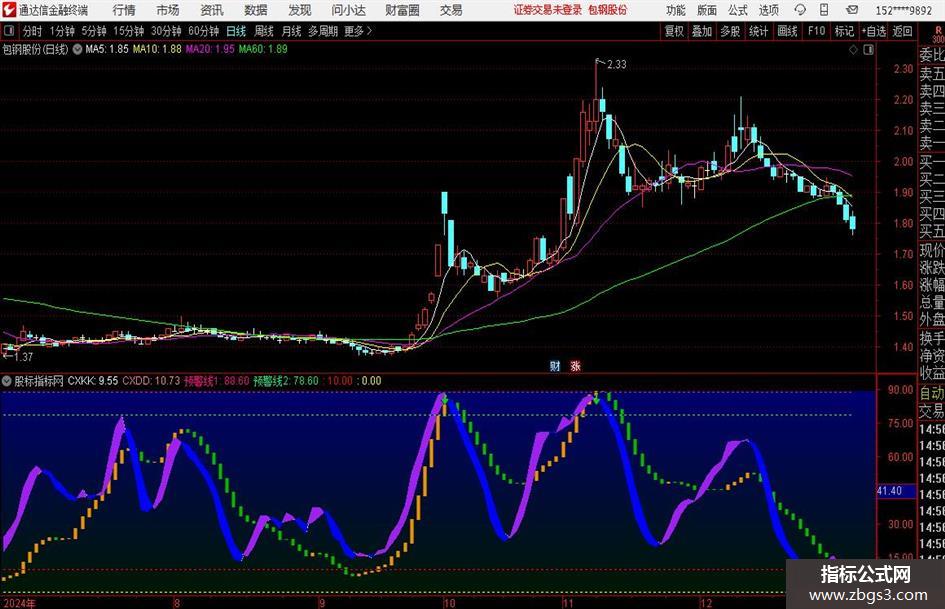Open the 问小达 menu
This screenshot has width=945, height=609.
point(348,10)
